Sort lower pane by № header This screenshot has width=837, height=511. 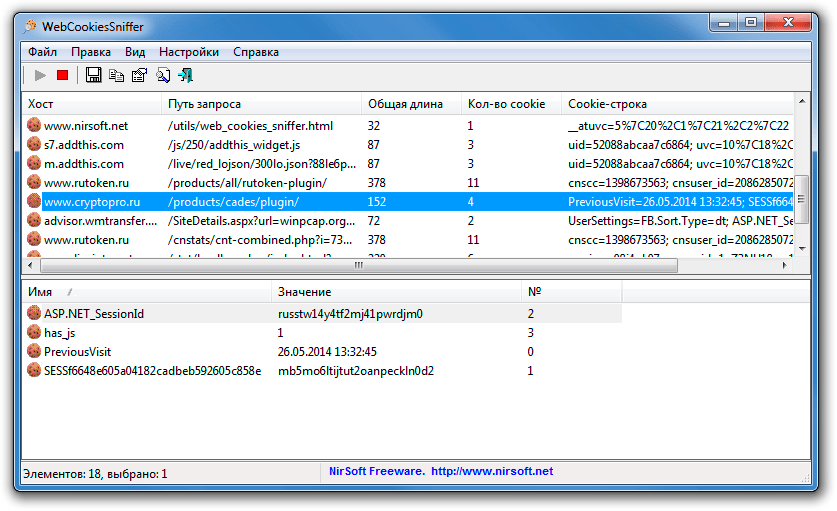click(572, 292)
